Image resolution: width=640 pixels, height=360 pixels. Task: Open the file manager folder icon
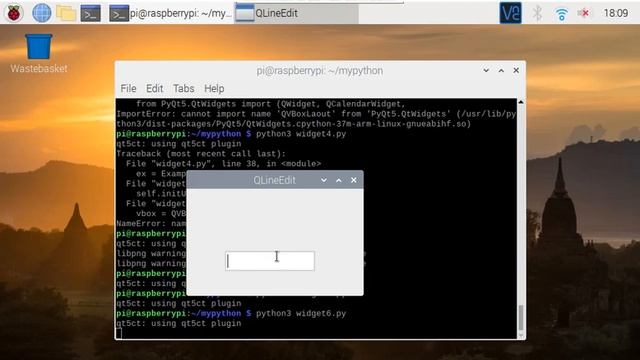point(66,13)
